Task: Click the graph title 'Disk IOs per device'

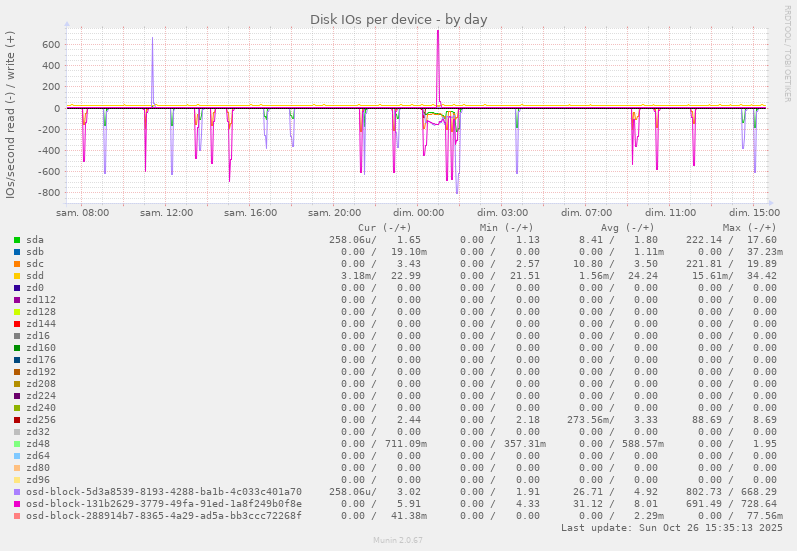Action: (398, 19)
